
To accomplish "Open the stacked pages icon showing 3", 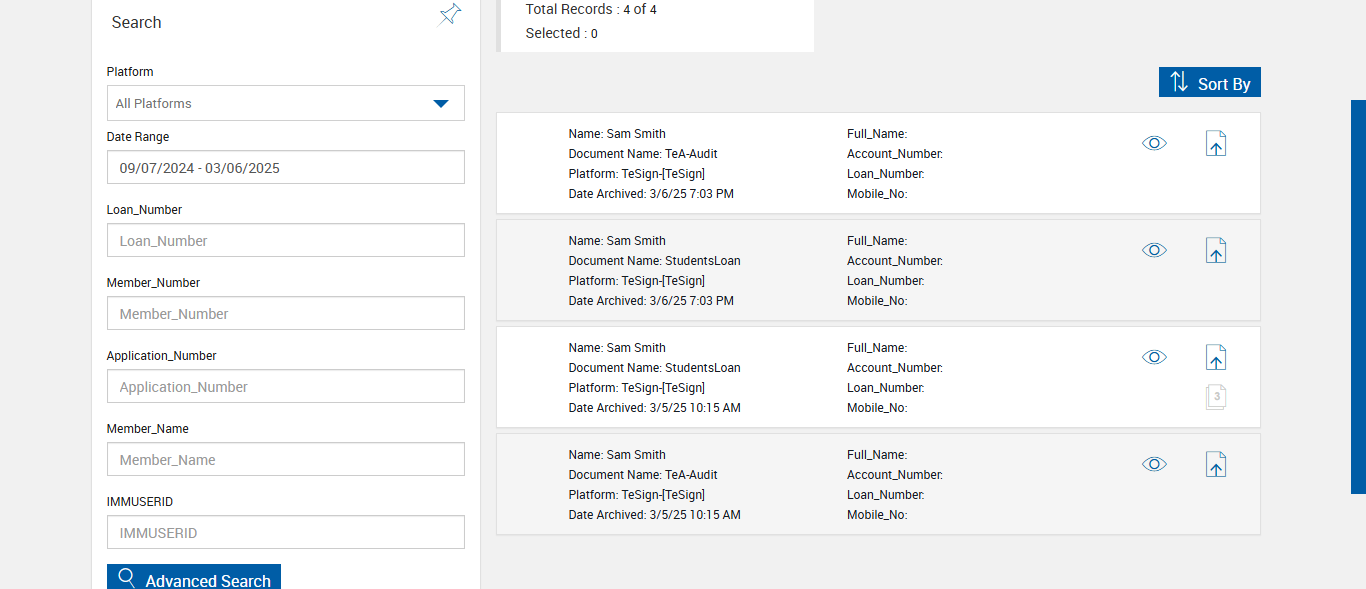I will (1215, 397).
